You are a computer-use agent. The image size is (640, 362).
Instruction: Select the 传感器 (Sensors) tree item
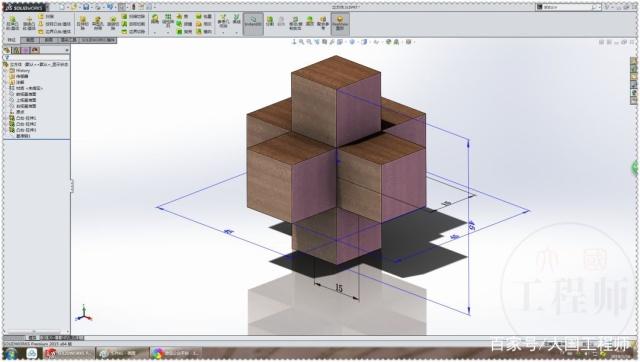click(19, 76)
